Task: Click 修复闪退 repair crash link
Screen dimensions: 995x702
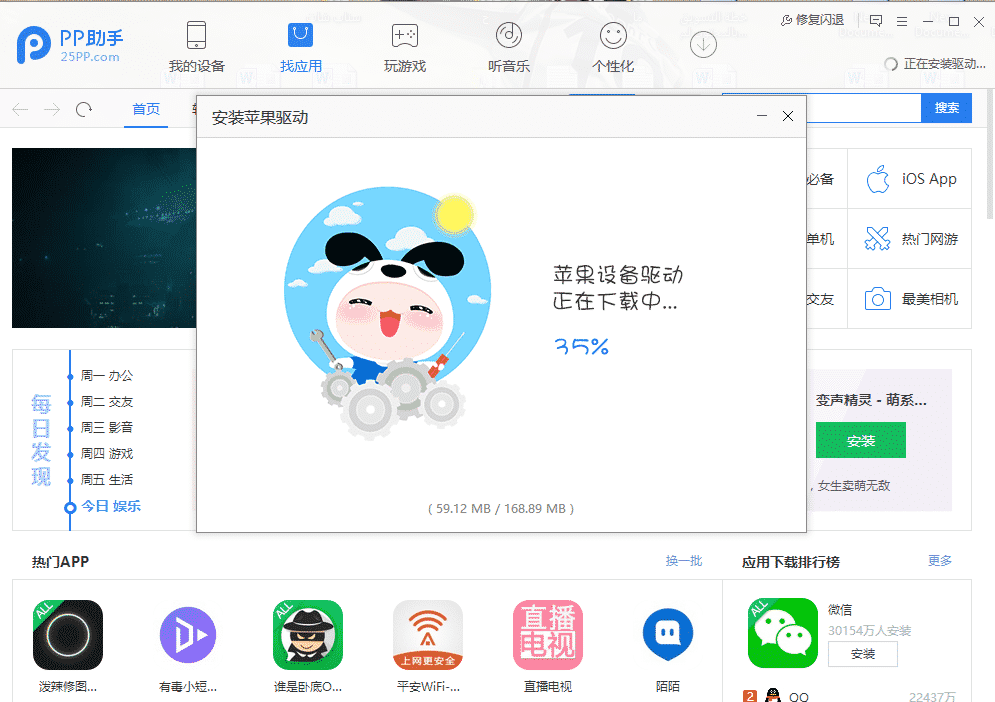Action: point(812,20)
